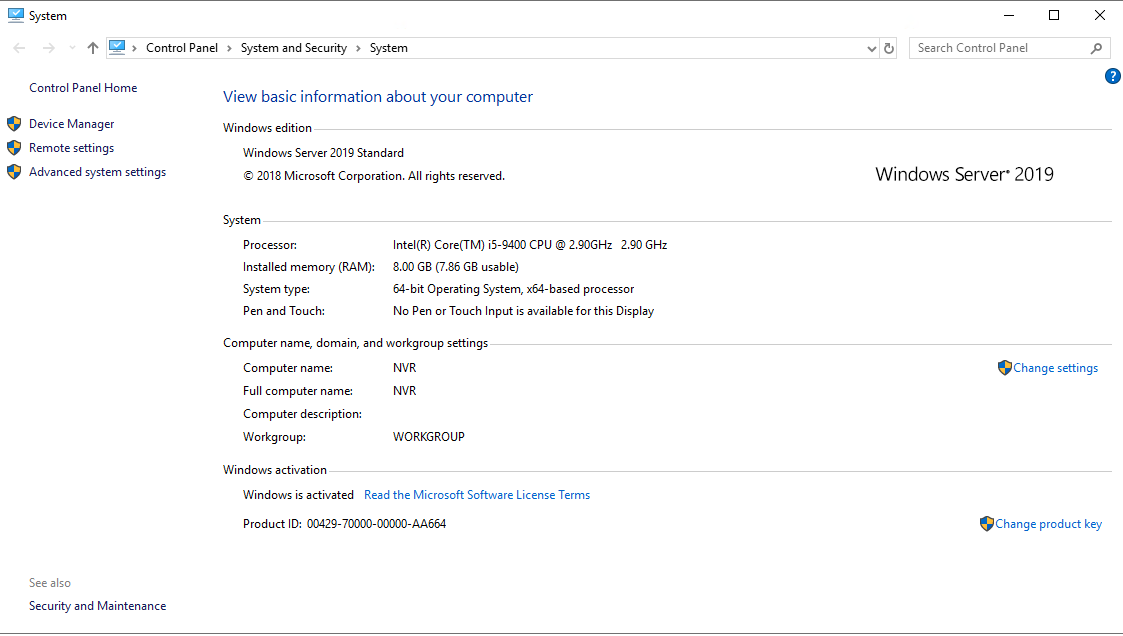The height and width of the screenshot is (636, 1123).
Task: Open Control Panel Home
Action: pos(83,88)
